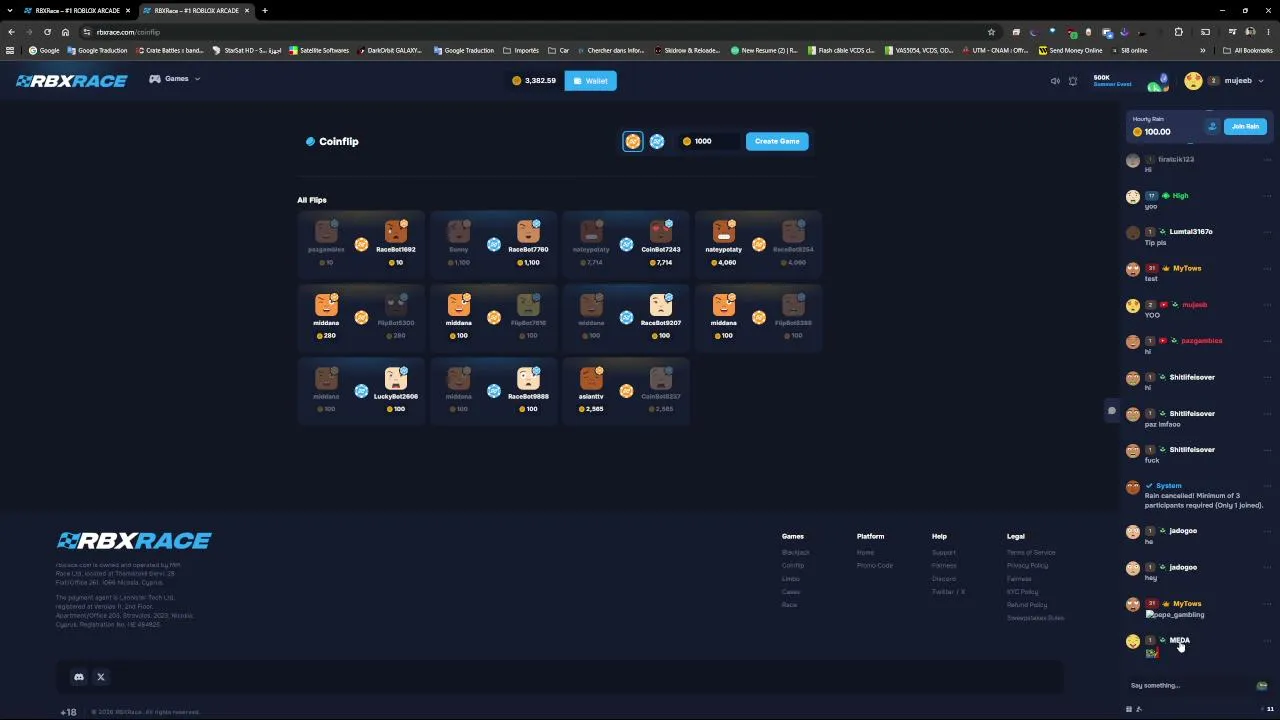Open options for pazgambles chat message
1280x720 pixels.
click(1268, 341)
